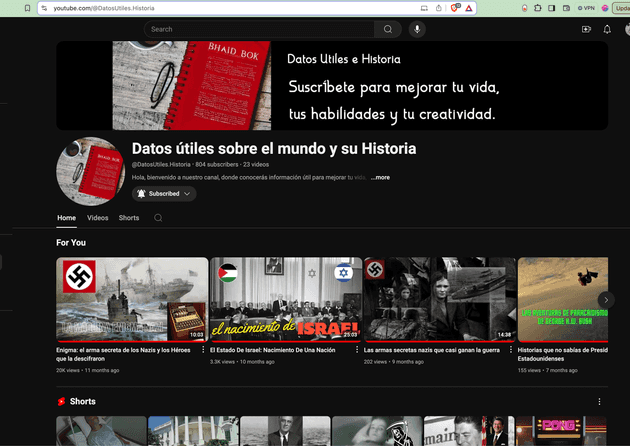This screenshot has height=446, width=630.
Task: Open the Enigma video title link
Action: click(x=123, y=354)
